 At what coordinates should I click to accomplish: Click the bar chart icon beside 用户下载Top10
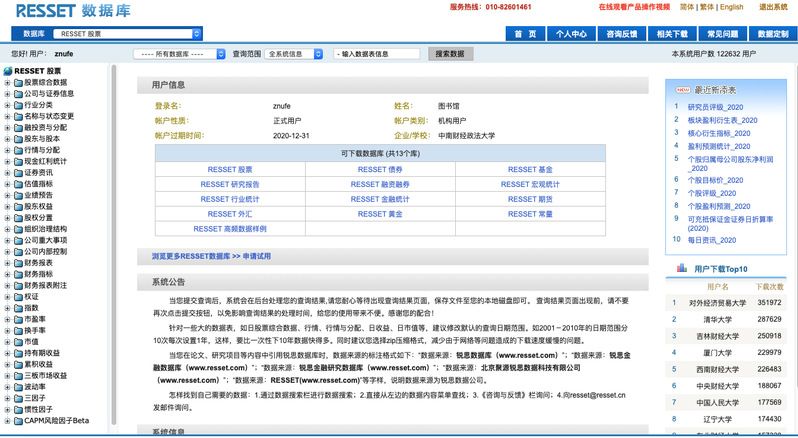point(681,268)
